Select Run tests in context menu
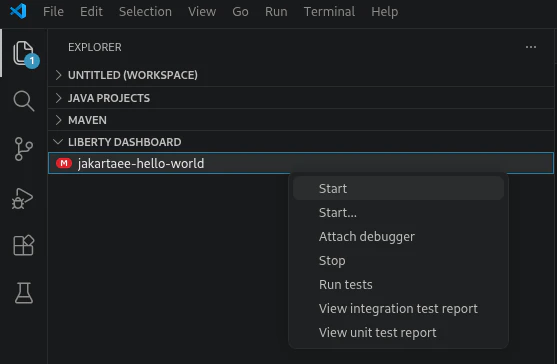The width and height of the screenshot is (557, 364). point(398,284)
